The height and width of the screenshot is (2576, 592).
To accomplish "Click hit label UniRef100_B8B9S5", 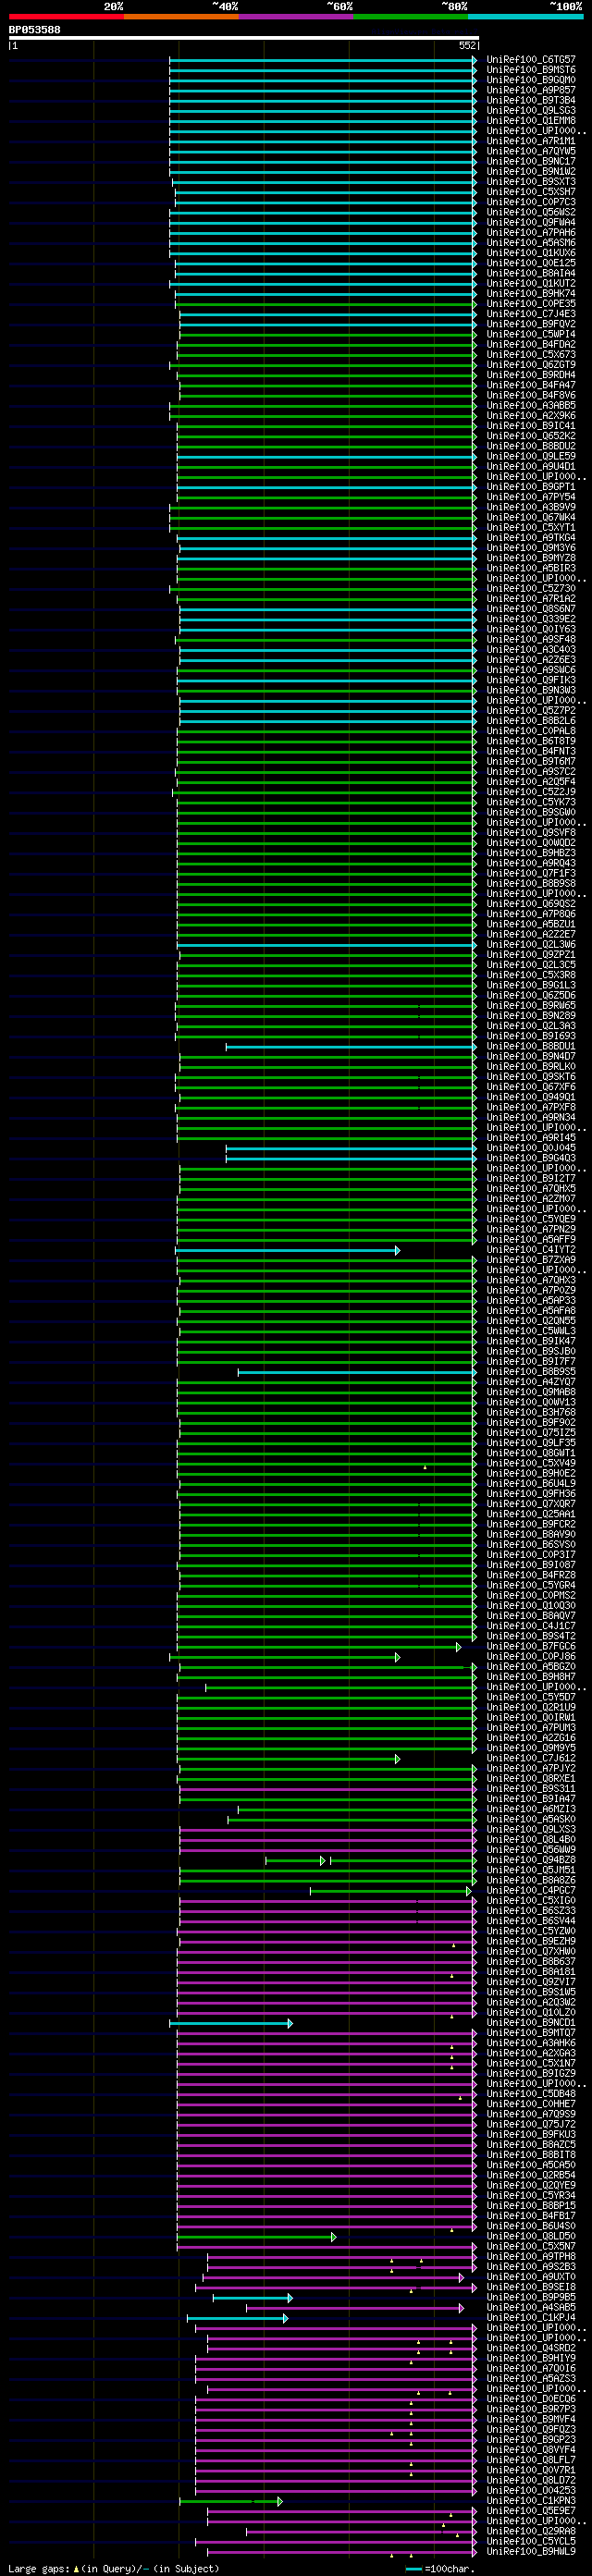I will tap(531, 1372).
